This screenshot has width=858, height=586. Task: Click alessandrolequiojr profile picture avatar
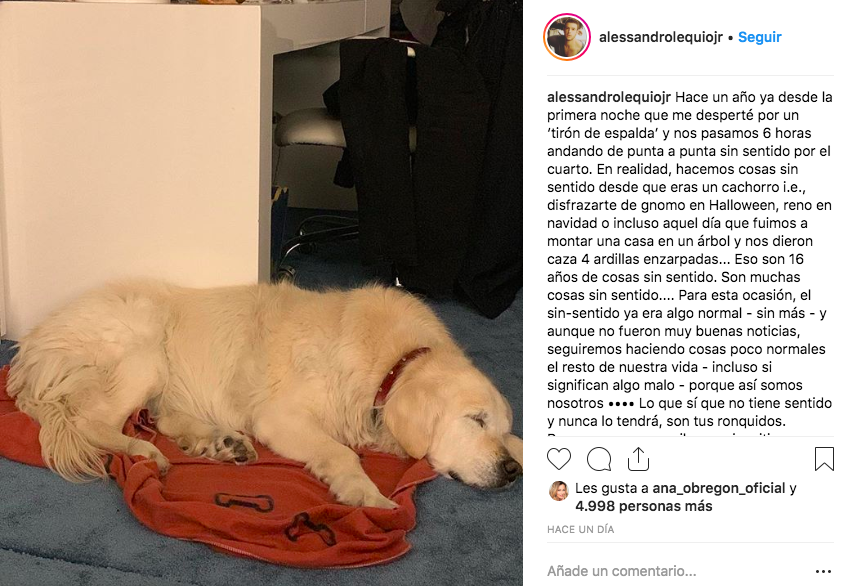pyautogui.click(x=567, y=37)
